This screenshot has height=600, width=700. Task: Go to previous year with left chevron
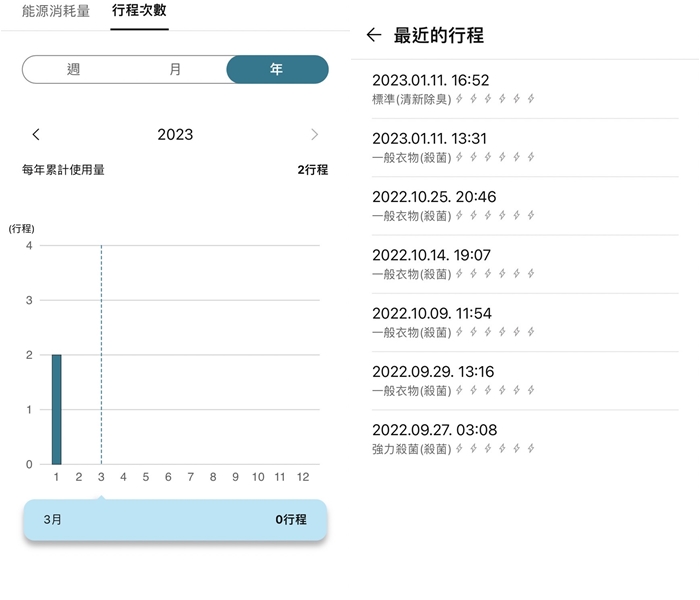click(x=36, y=134)
